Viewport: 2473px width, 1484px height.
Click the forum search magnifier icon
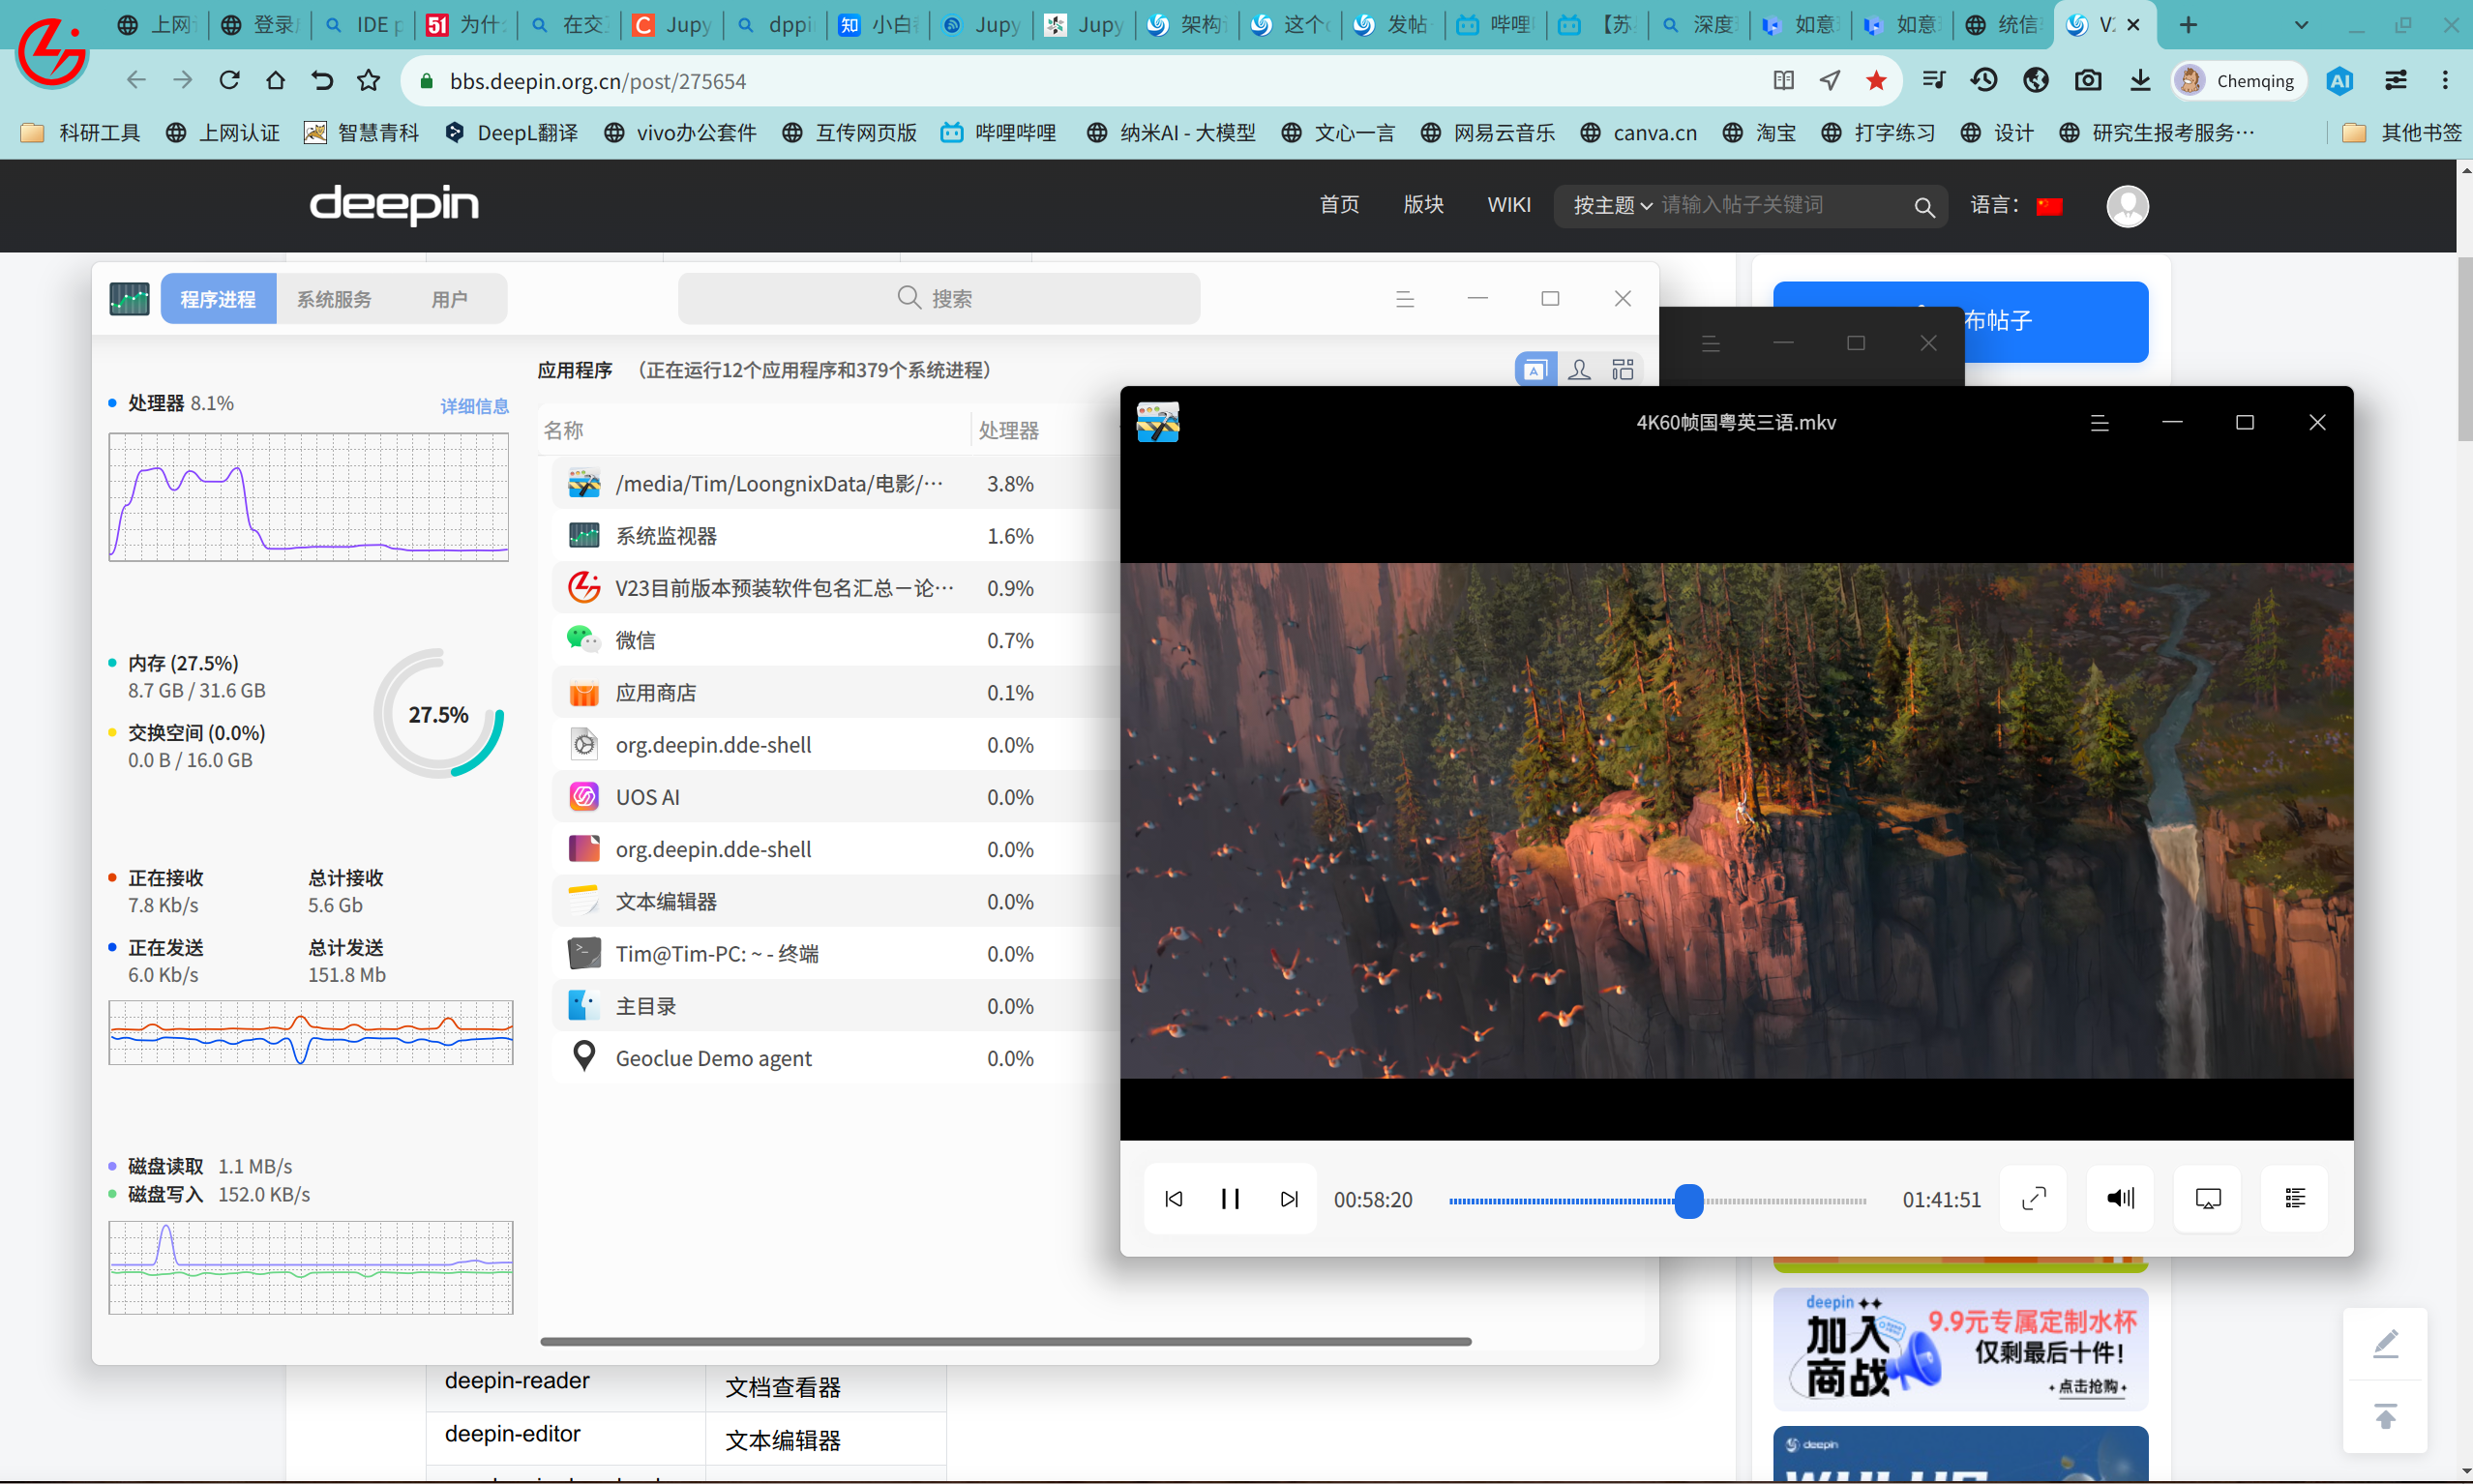1924,207
